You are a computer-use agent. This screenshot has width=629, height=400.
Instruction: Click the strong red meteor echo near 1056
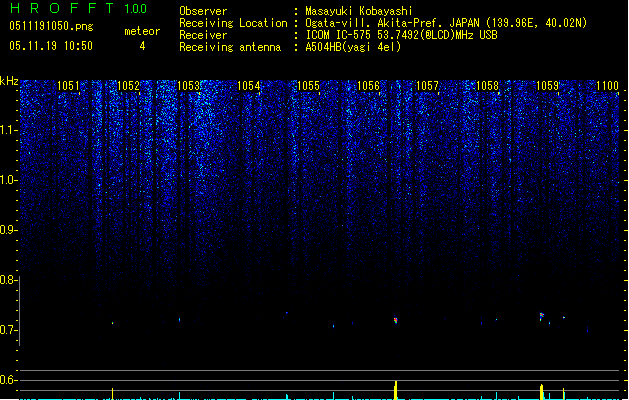(396, 320)
